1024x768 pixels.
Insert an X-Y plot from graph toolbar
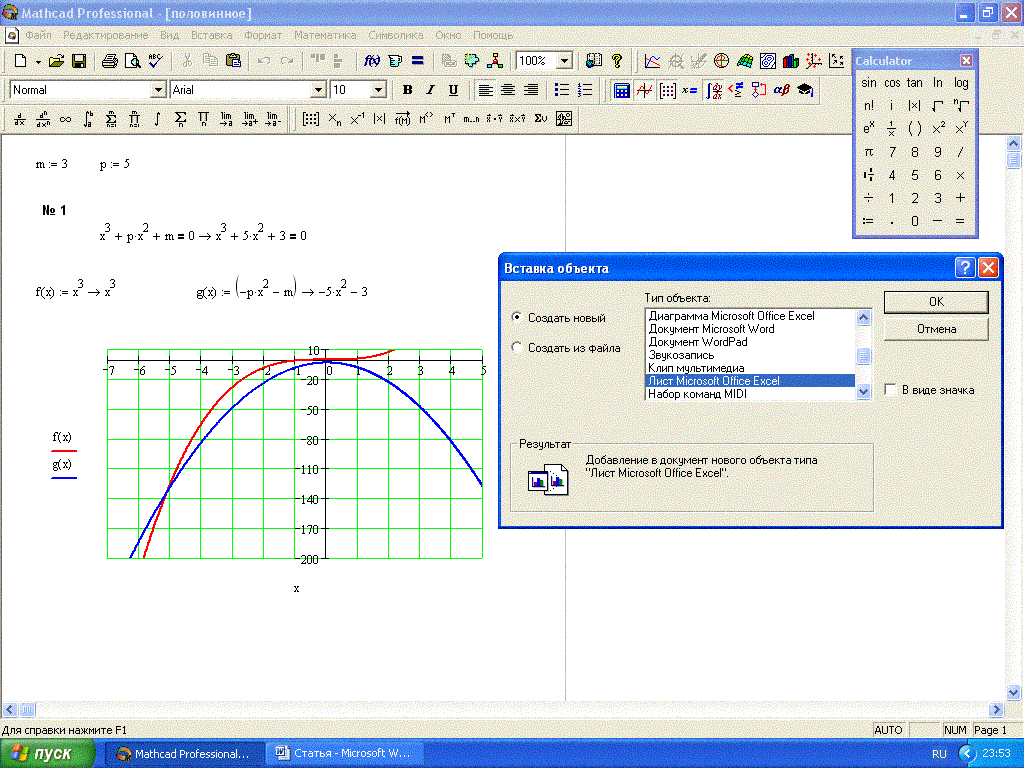pyautogui.click(x=652, y=61)
